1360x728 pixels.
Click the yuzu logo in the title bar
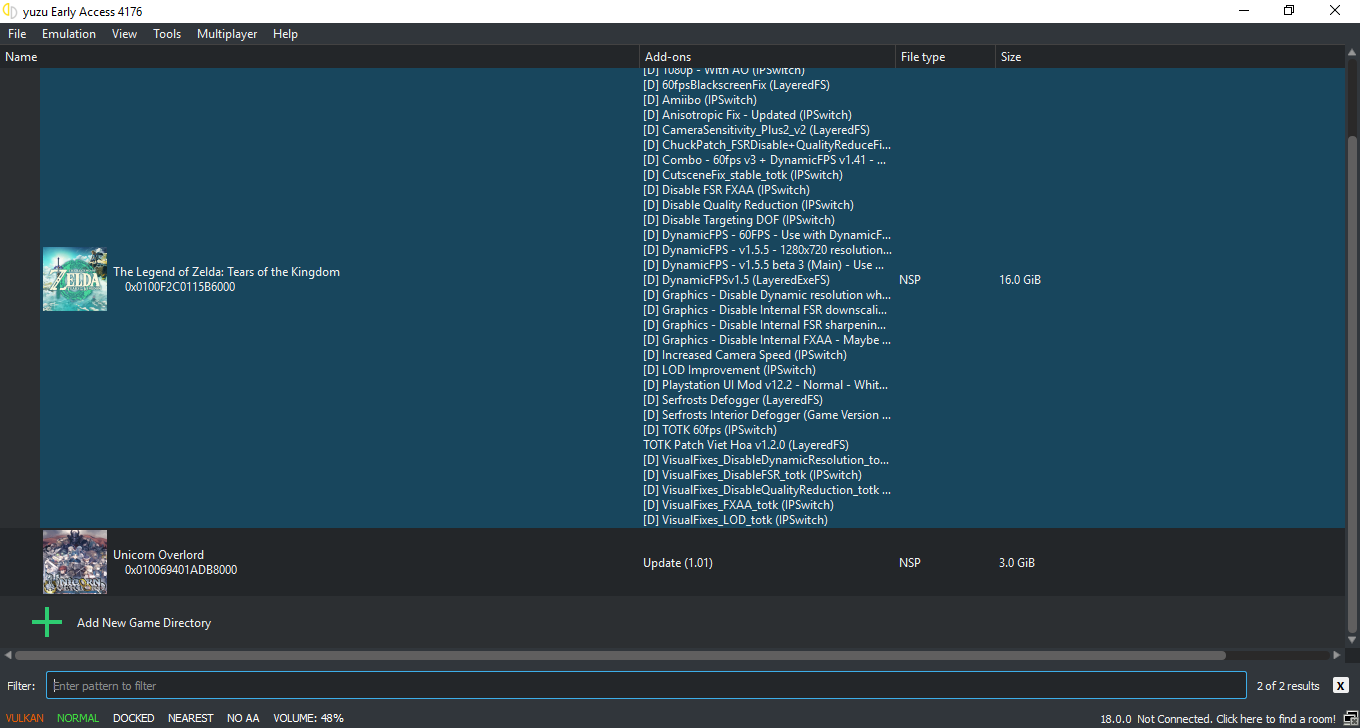click(11, 11)
